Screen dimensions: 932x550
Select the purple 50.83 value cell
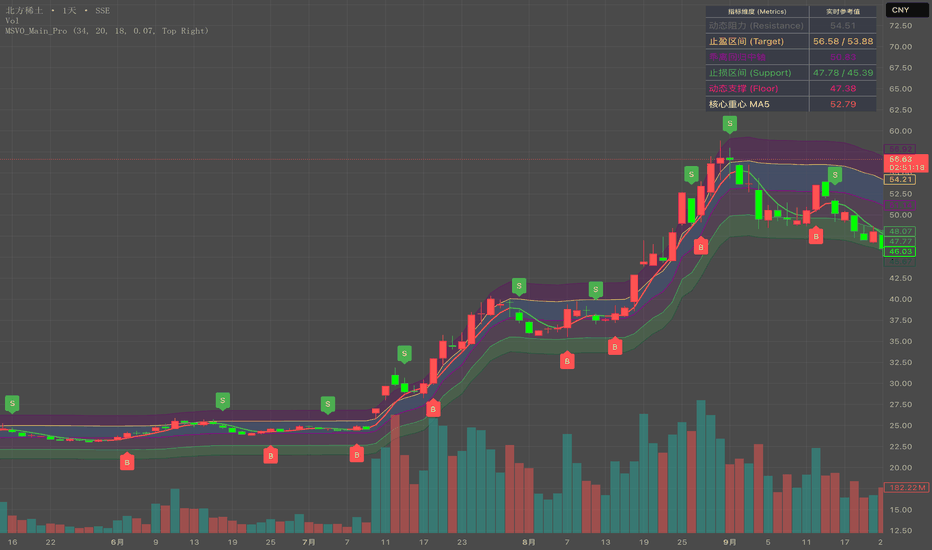[843, 57]
